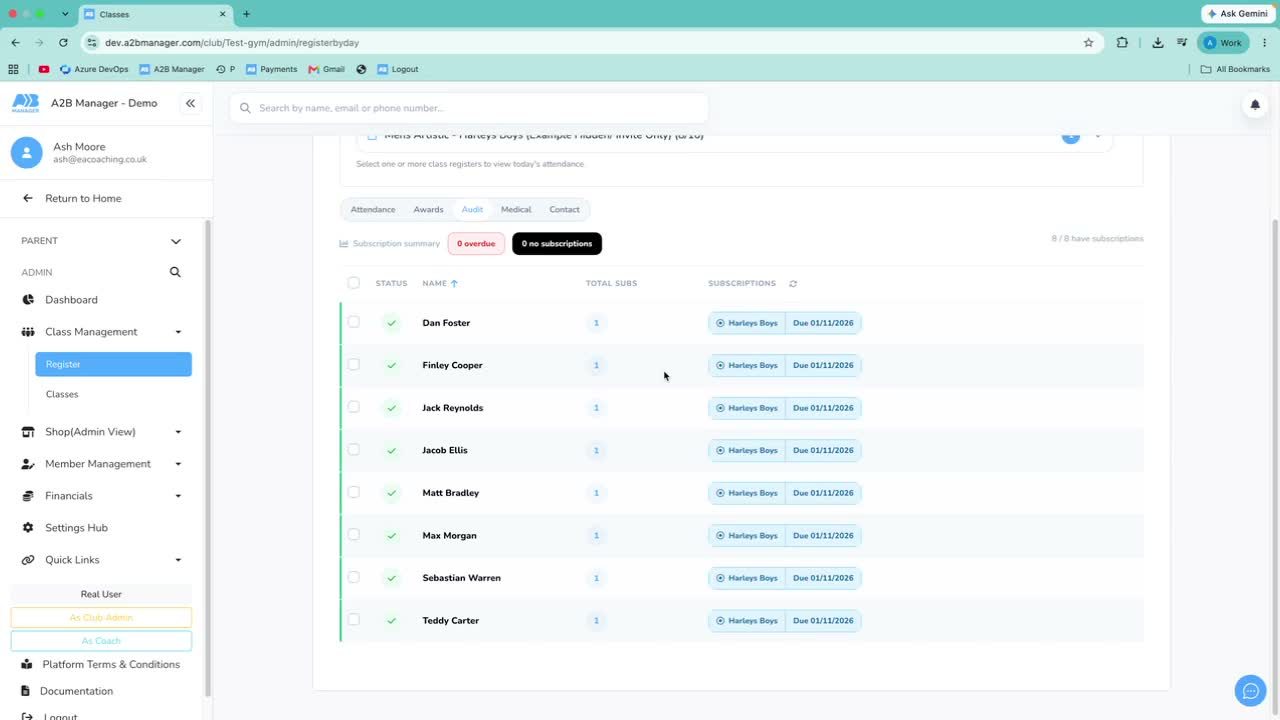Switch to the Medical tab
Image resolution: width=1280 pixels, height=720 pixels.
point(516,210)
